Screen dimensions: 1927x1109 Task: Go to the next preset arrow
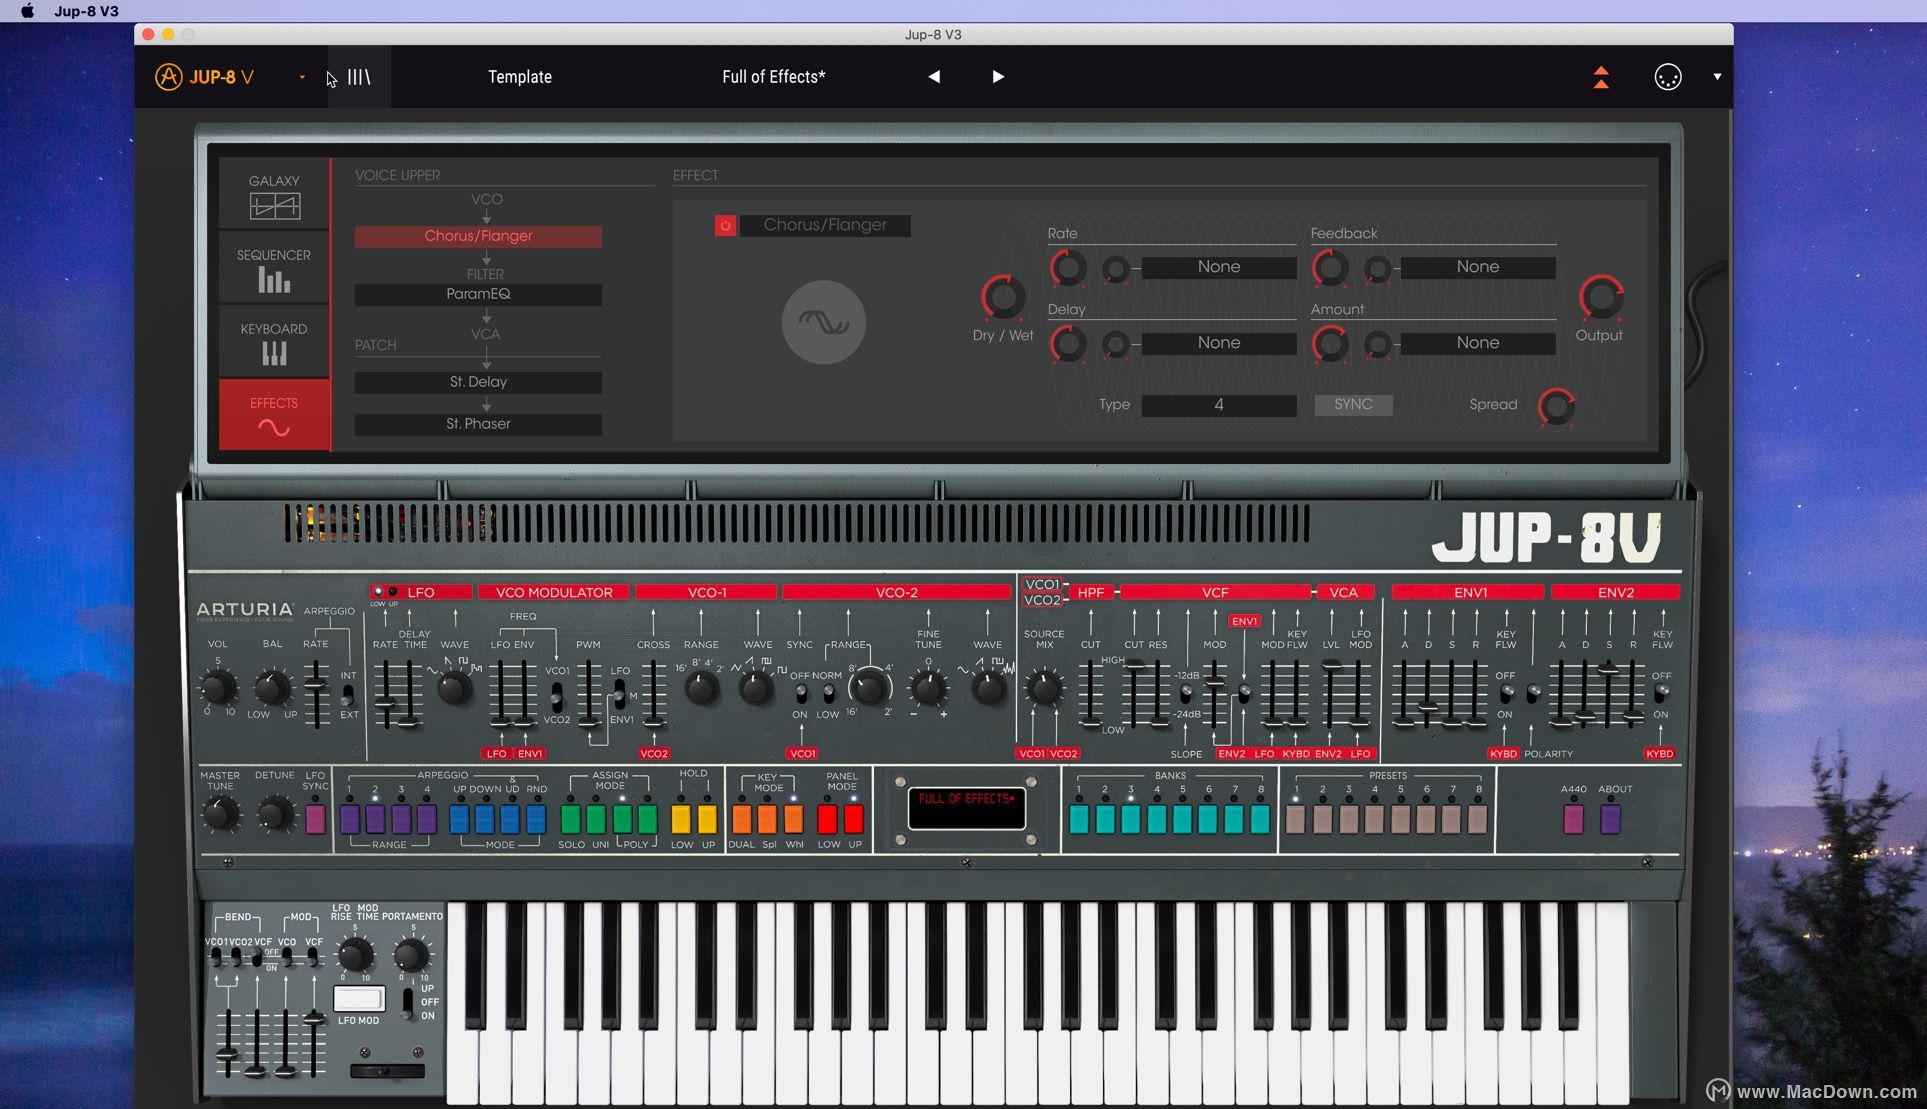tap(997, 77)
